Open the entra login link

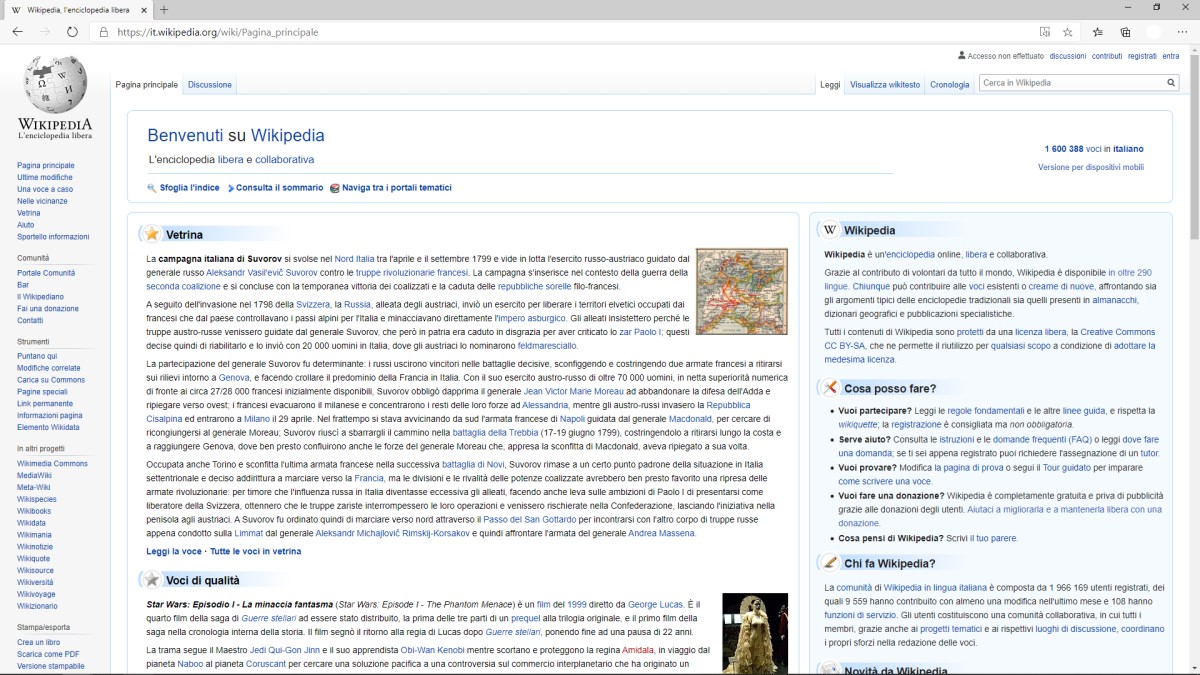[1171, 56]
